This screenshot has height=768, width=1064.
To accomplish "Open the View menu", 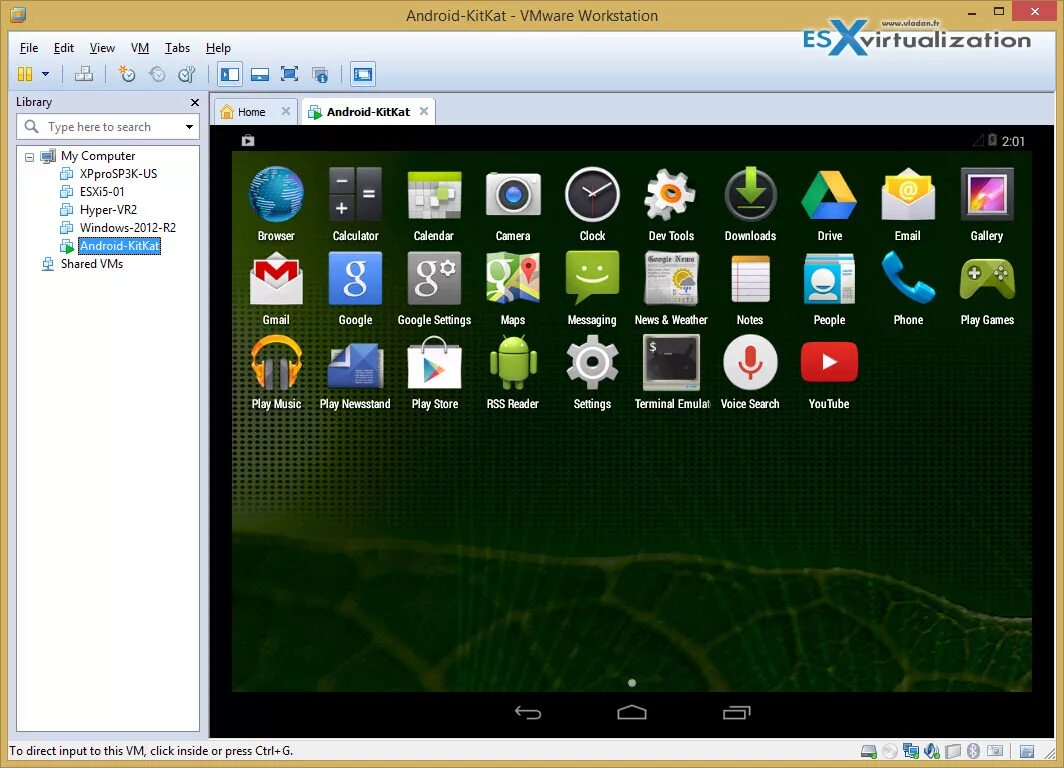I will point(102,47).
